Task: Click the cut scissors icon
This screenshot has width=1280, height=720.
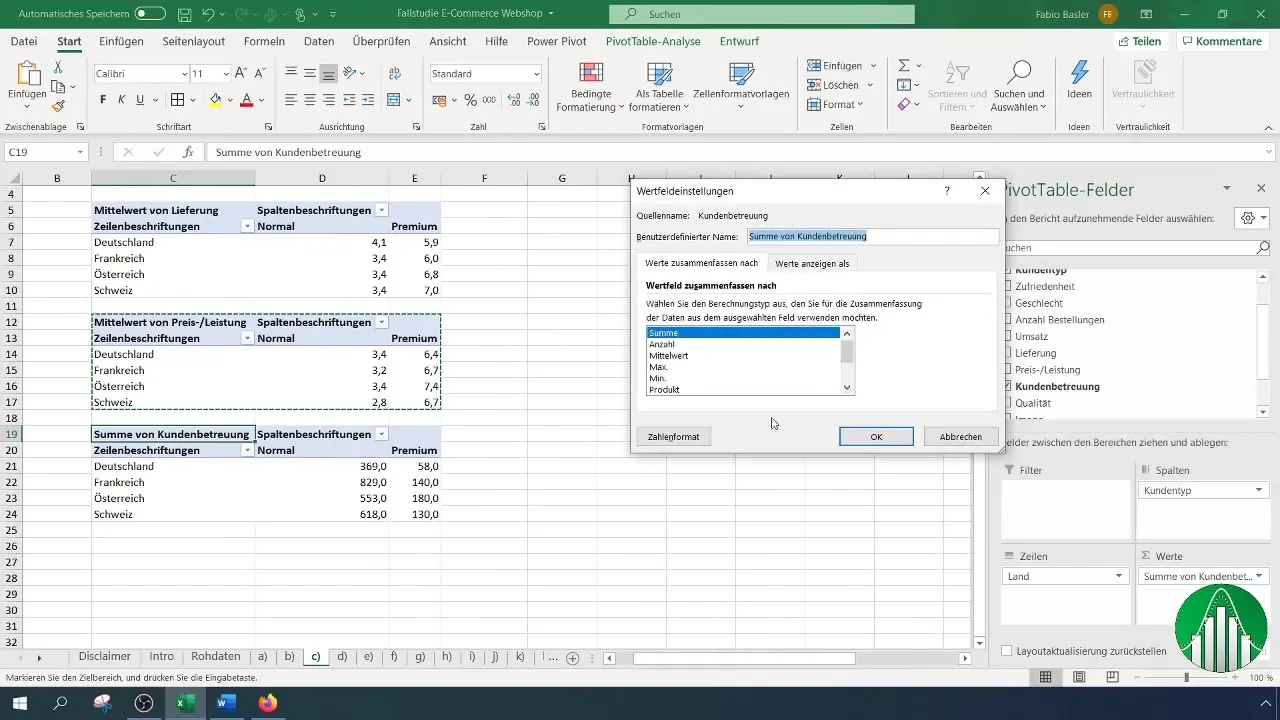Action: 58,67
